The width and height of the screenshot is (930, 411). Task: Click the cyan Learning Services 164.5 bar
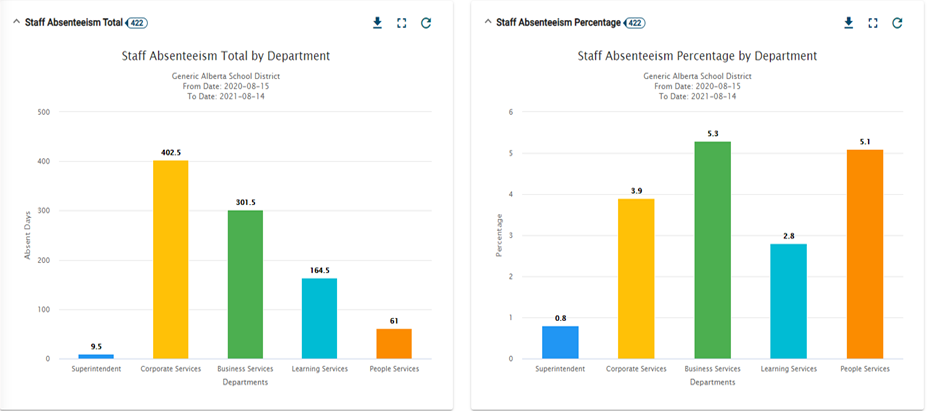click(x=319, y=318)
